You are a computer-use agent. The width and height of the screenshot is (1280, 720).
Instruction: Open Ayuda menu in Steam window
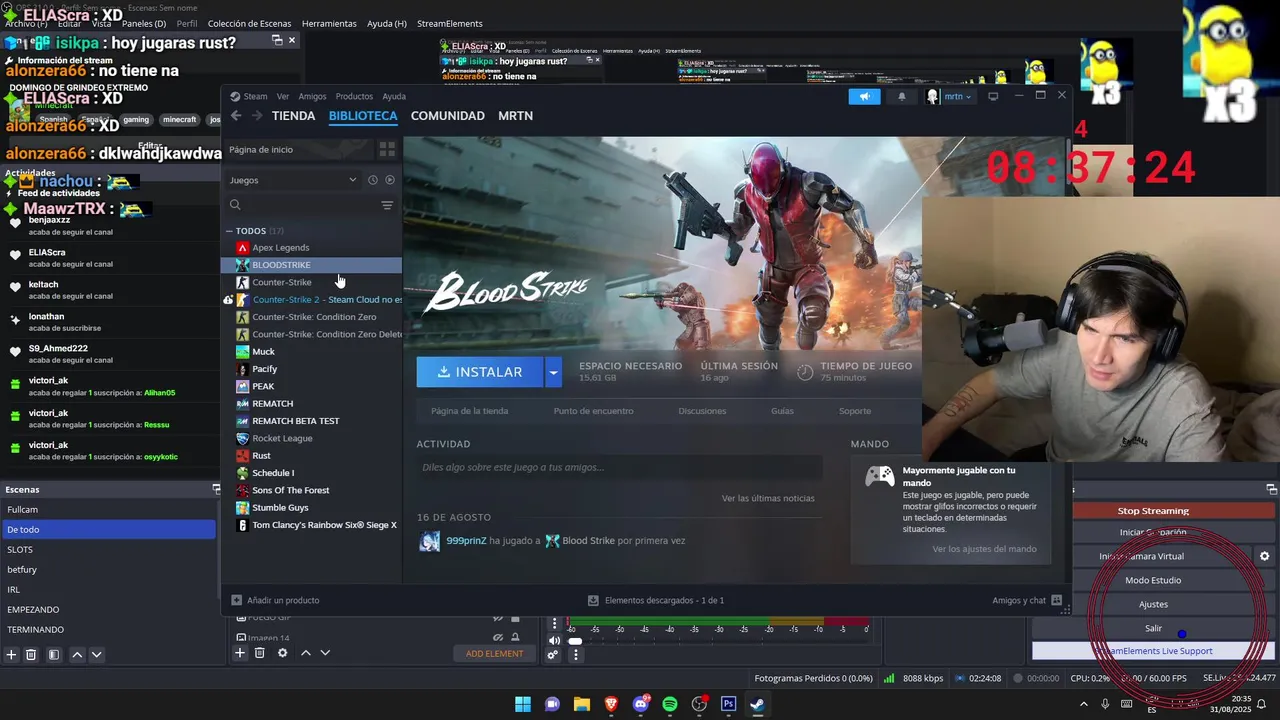click(x=394, y=96)
